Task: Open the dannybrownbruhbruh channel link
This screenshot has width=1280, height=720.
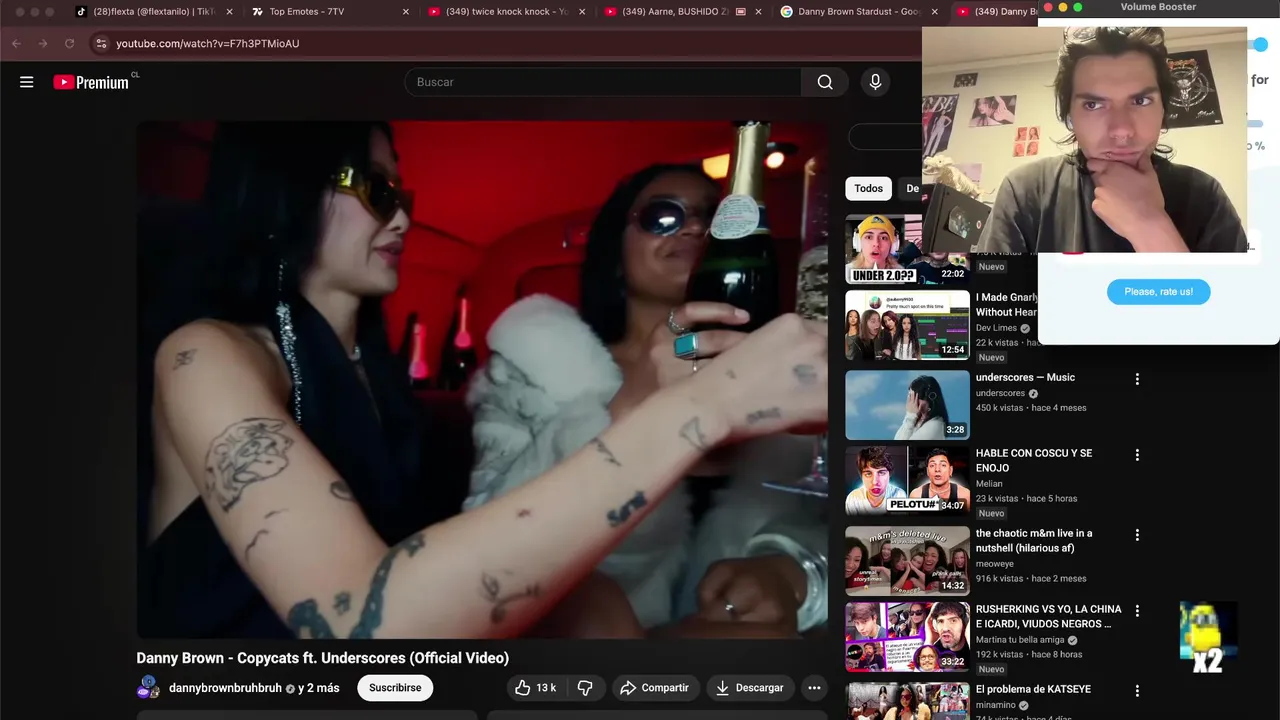Action: tap(225, 688)
